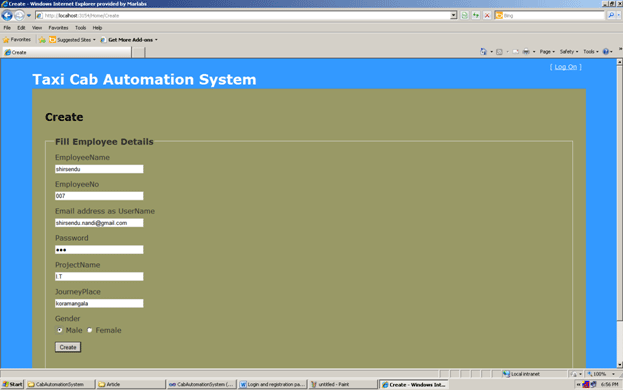Click the Log On link
The height and width of the screenshot is (390, 623).
(566, 67)
